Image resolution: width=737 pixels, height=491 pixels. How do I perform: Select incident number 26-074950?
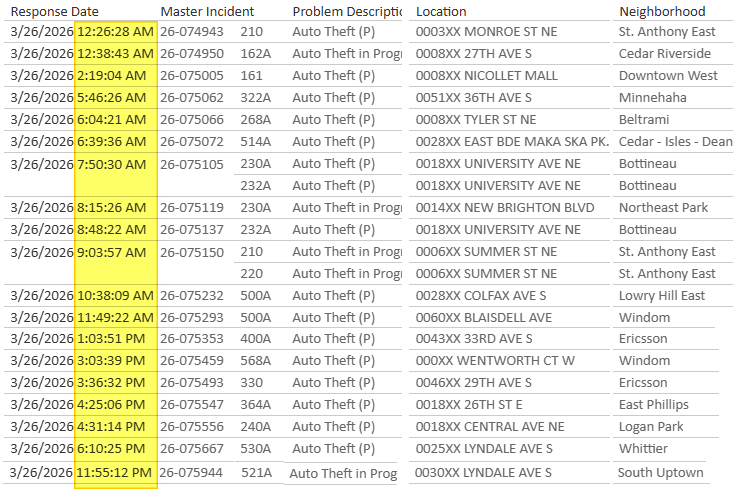[192, 54]
